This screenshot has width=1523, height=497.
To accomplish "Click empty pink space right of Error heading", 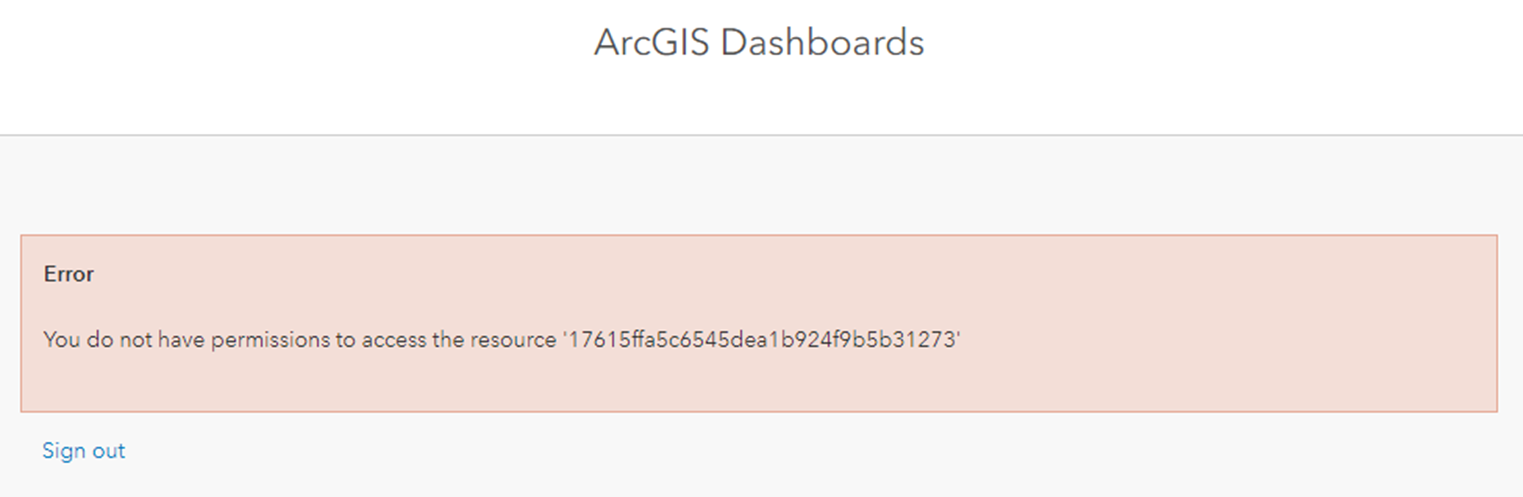I will [x=700, y=274].
